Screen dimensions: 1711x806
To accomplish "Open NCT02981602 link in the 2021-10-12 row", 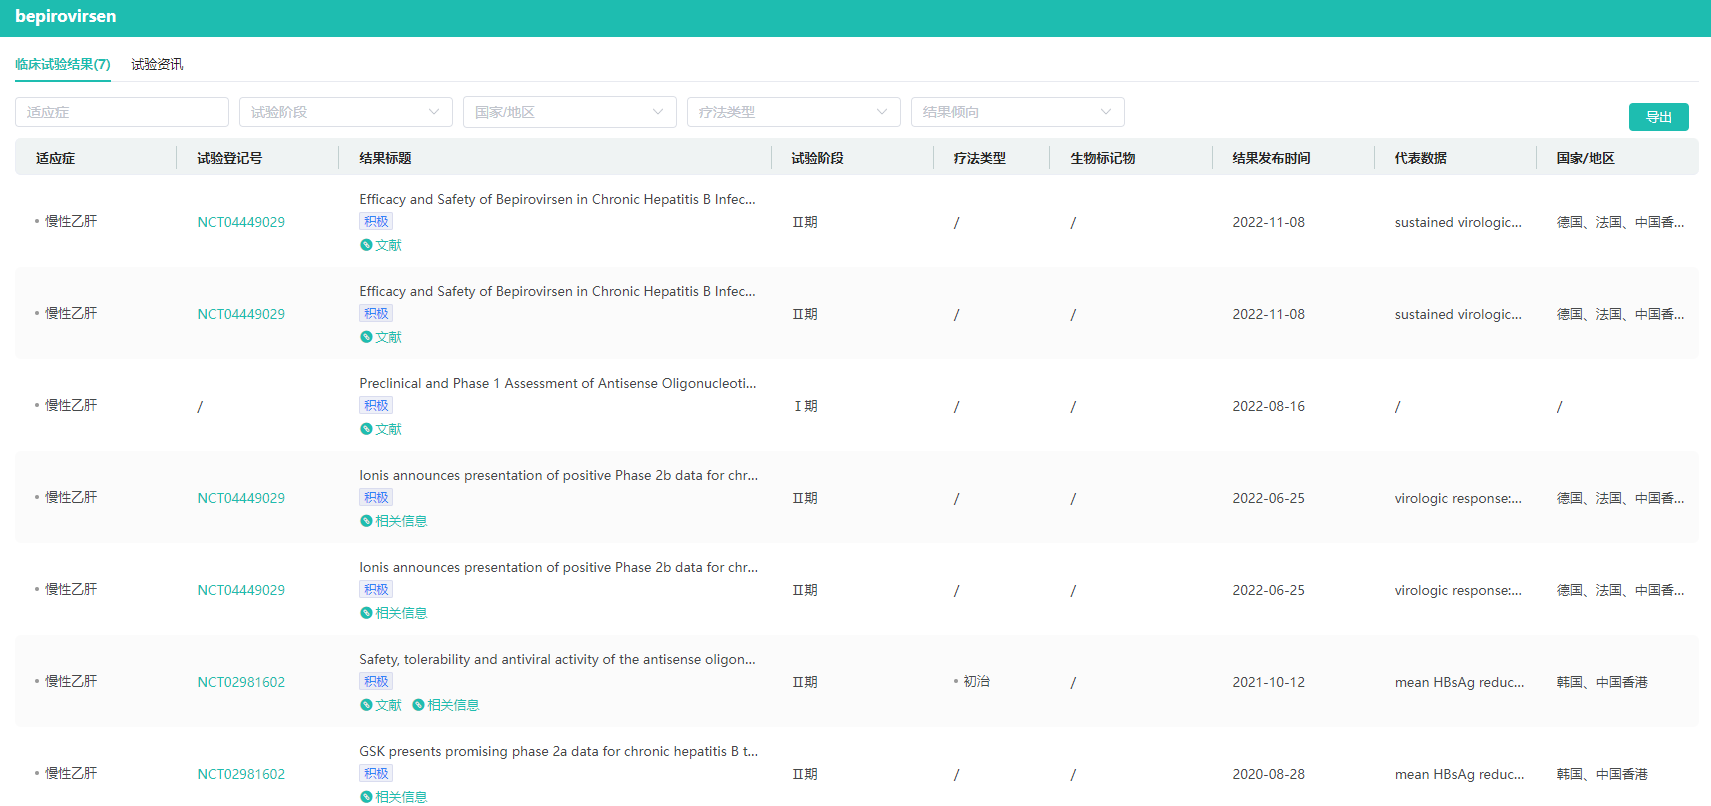I will (241, 682).
